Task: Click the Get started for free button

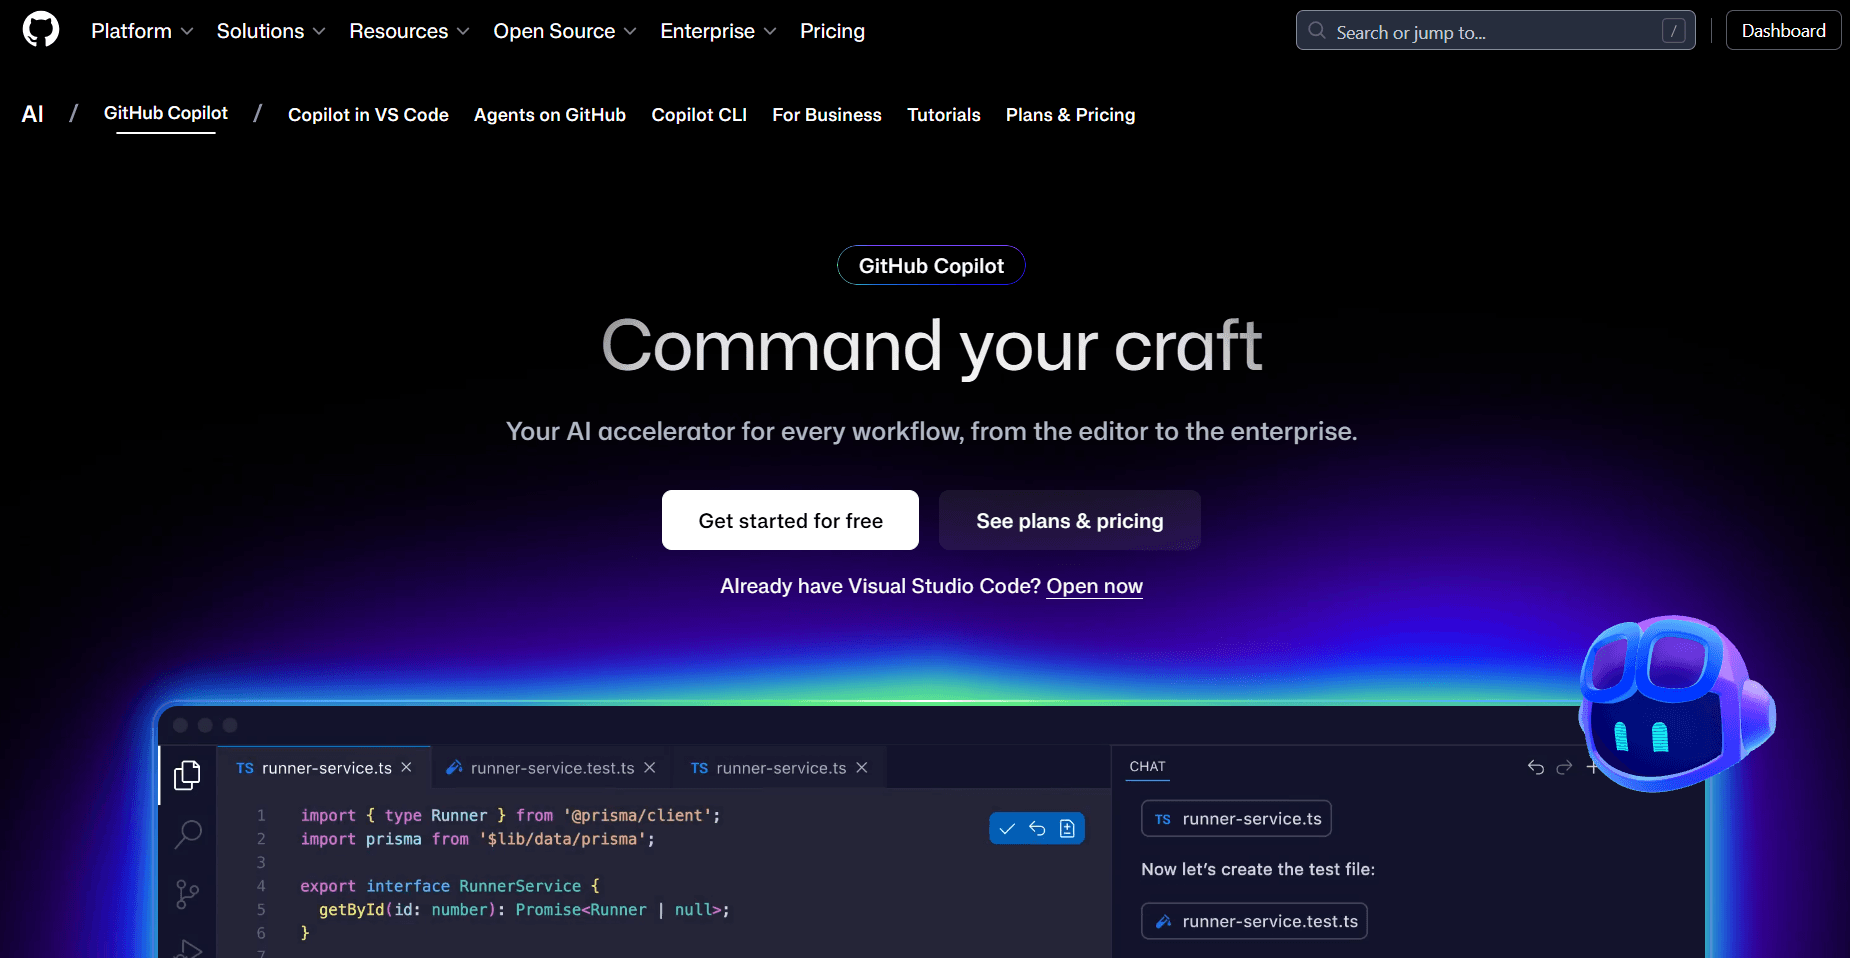Action: tap(790, 520)
